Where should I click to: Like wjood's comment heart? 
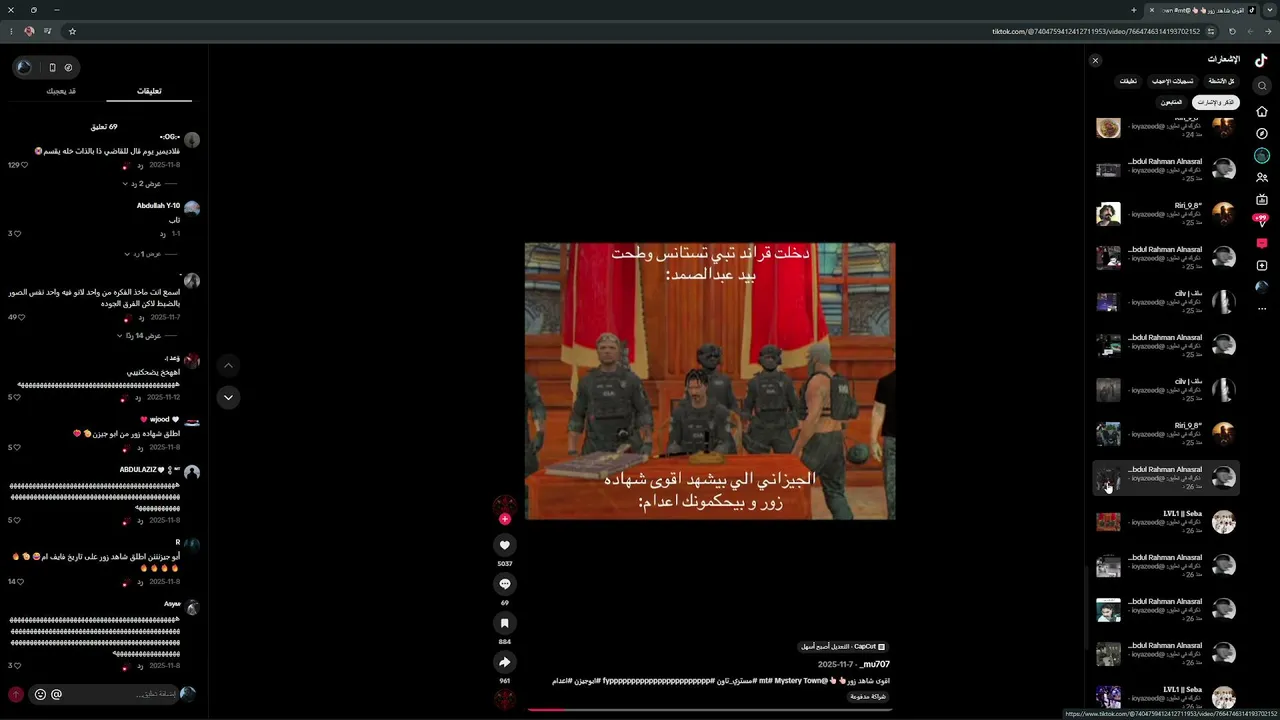point(17,447)
